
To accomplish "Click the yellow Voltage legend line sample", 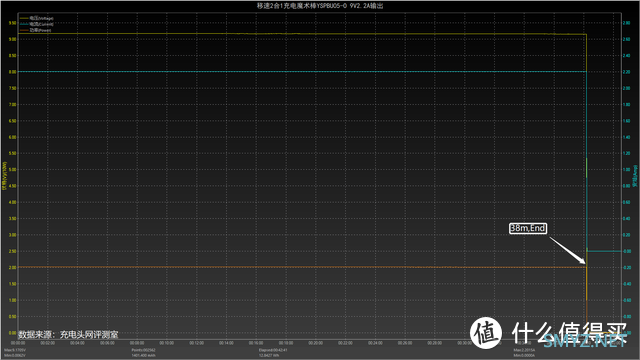I will 24,18.
